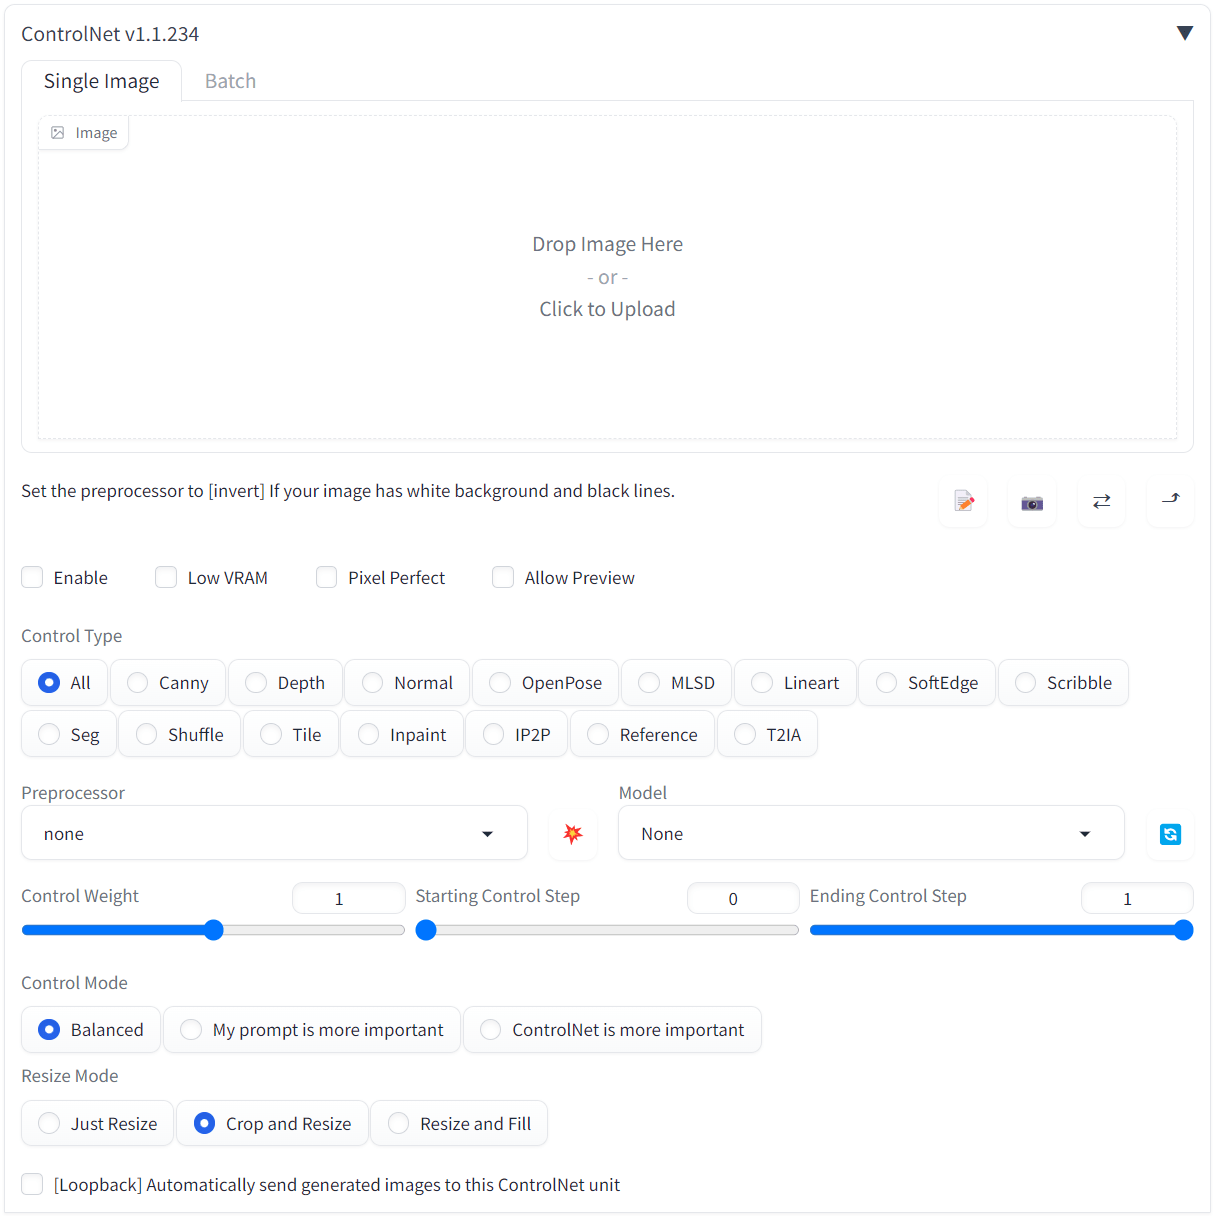The image size is (1215, 1216).
Task: Focus the Starting Control Step number field
Action: click(743, 898)
